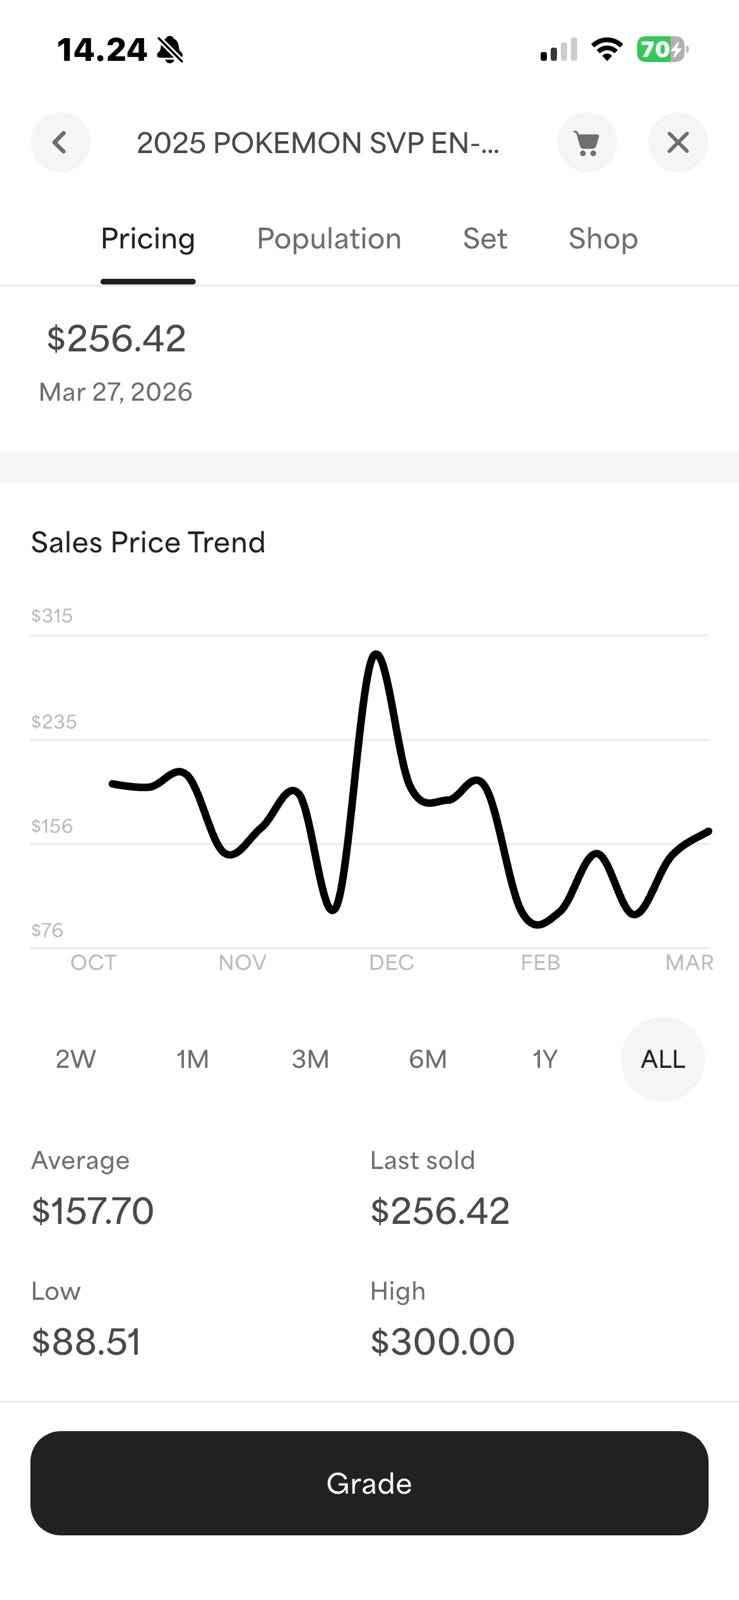Switch chart to 3M range

tap(310, 1059)
